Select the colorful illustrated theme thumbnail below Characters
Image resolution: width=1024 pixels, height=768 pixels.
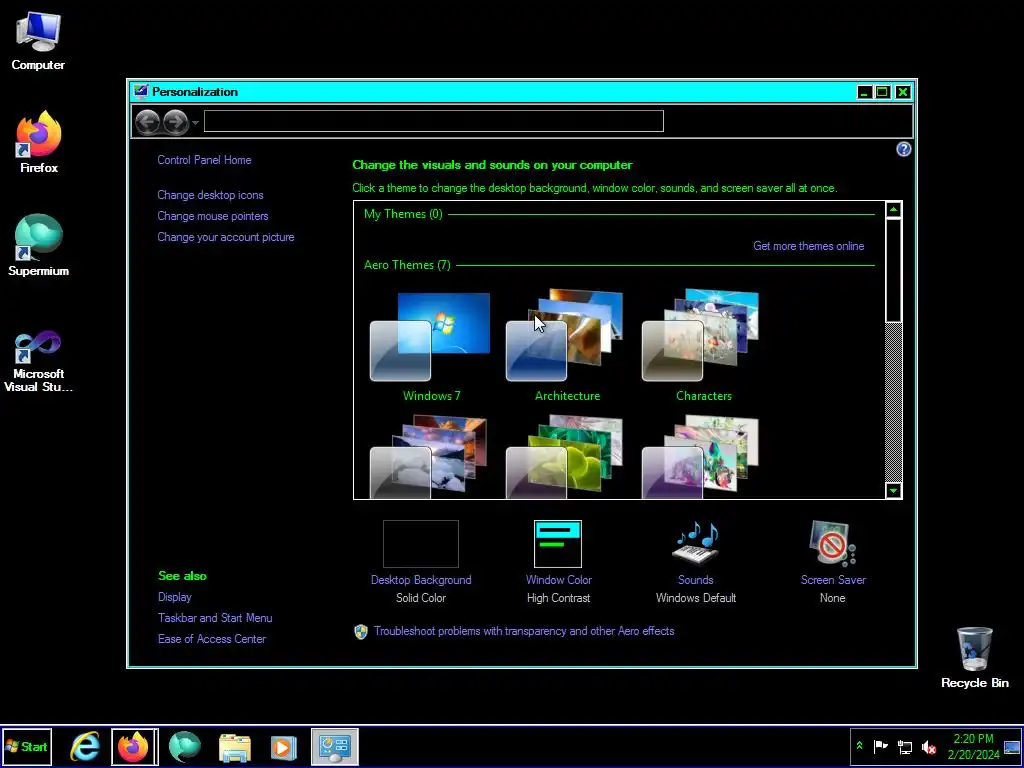tap(701, 457)
